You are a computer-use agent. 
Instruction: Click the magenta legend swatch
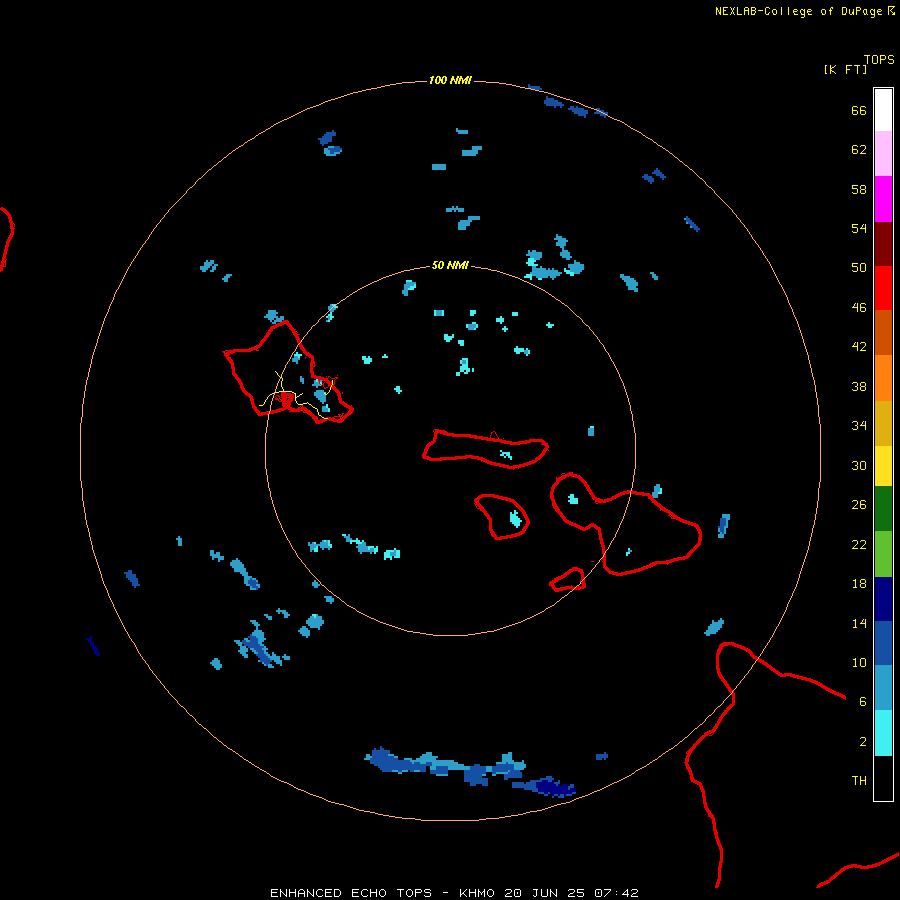(883, 199)
